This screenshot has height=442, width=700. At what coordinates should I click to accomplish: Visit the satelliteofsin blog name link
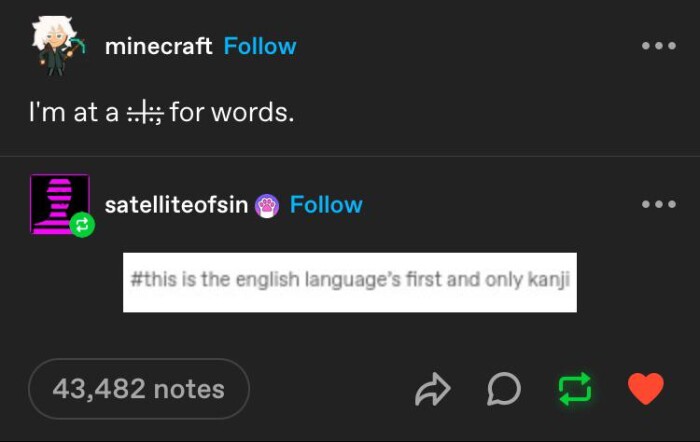176,205
